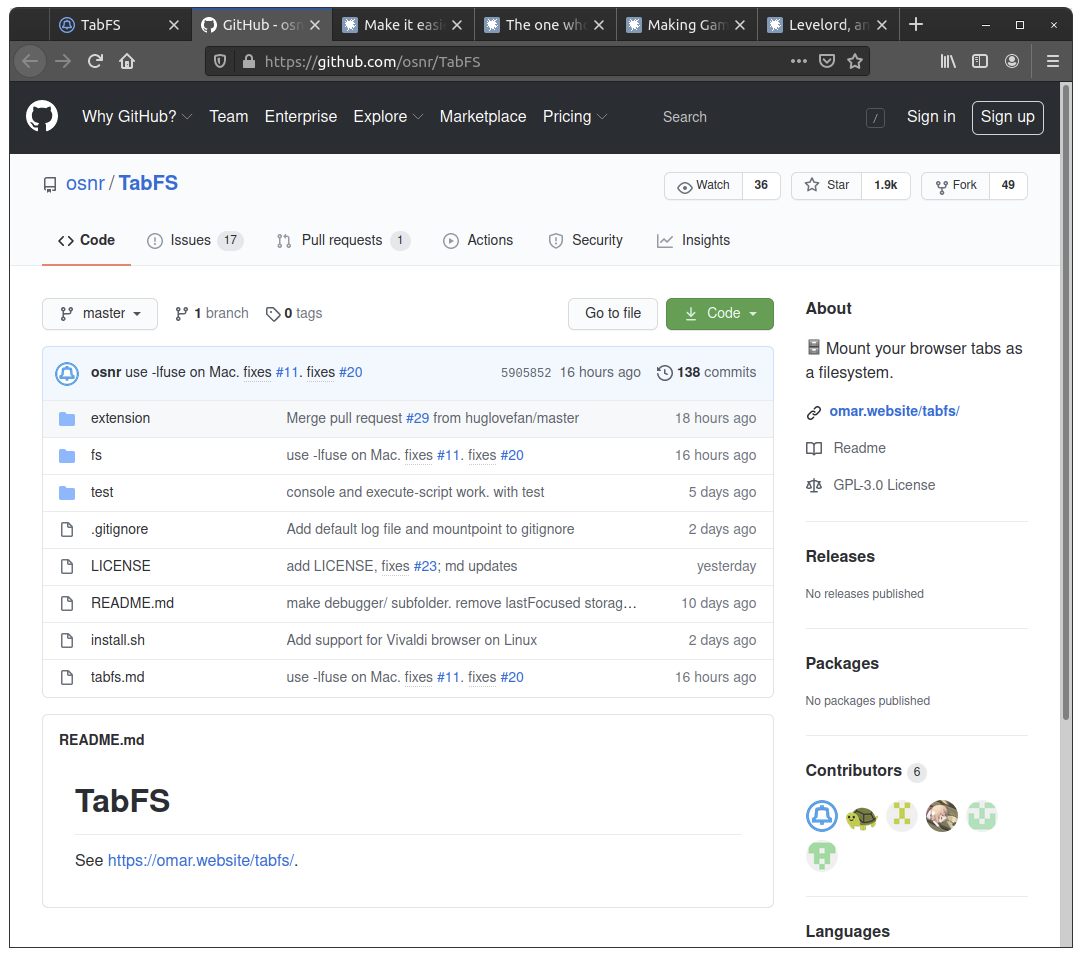Screen dimensions: 1082x957
Task: Click the browser forward arrow
Action: pyautogui.click(x=63, y=61)
